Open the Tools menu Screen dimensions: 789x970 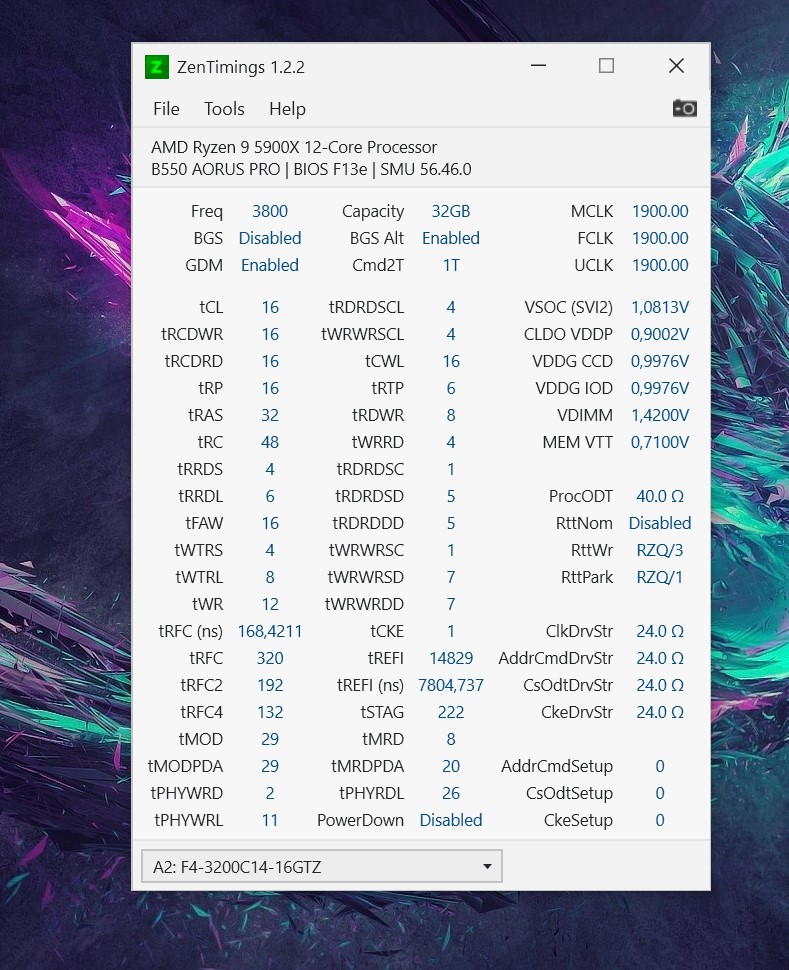click(224, 109)
